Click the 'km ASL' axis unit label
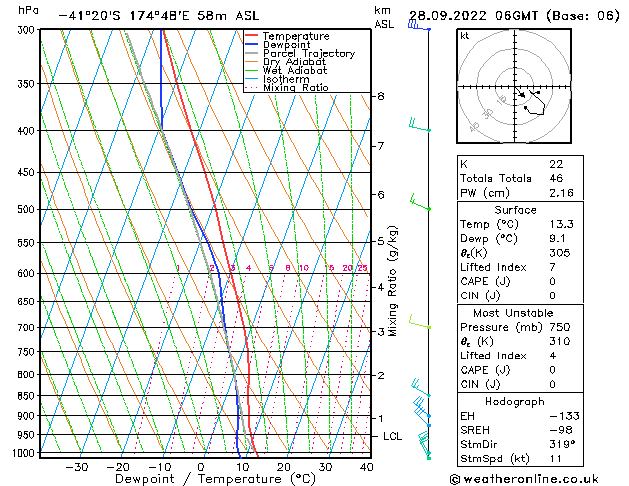The image size is (629, 486). click(384, 17)
